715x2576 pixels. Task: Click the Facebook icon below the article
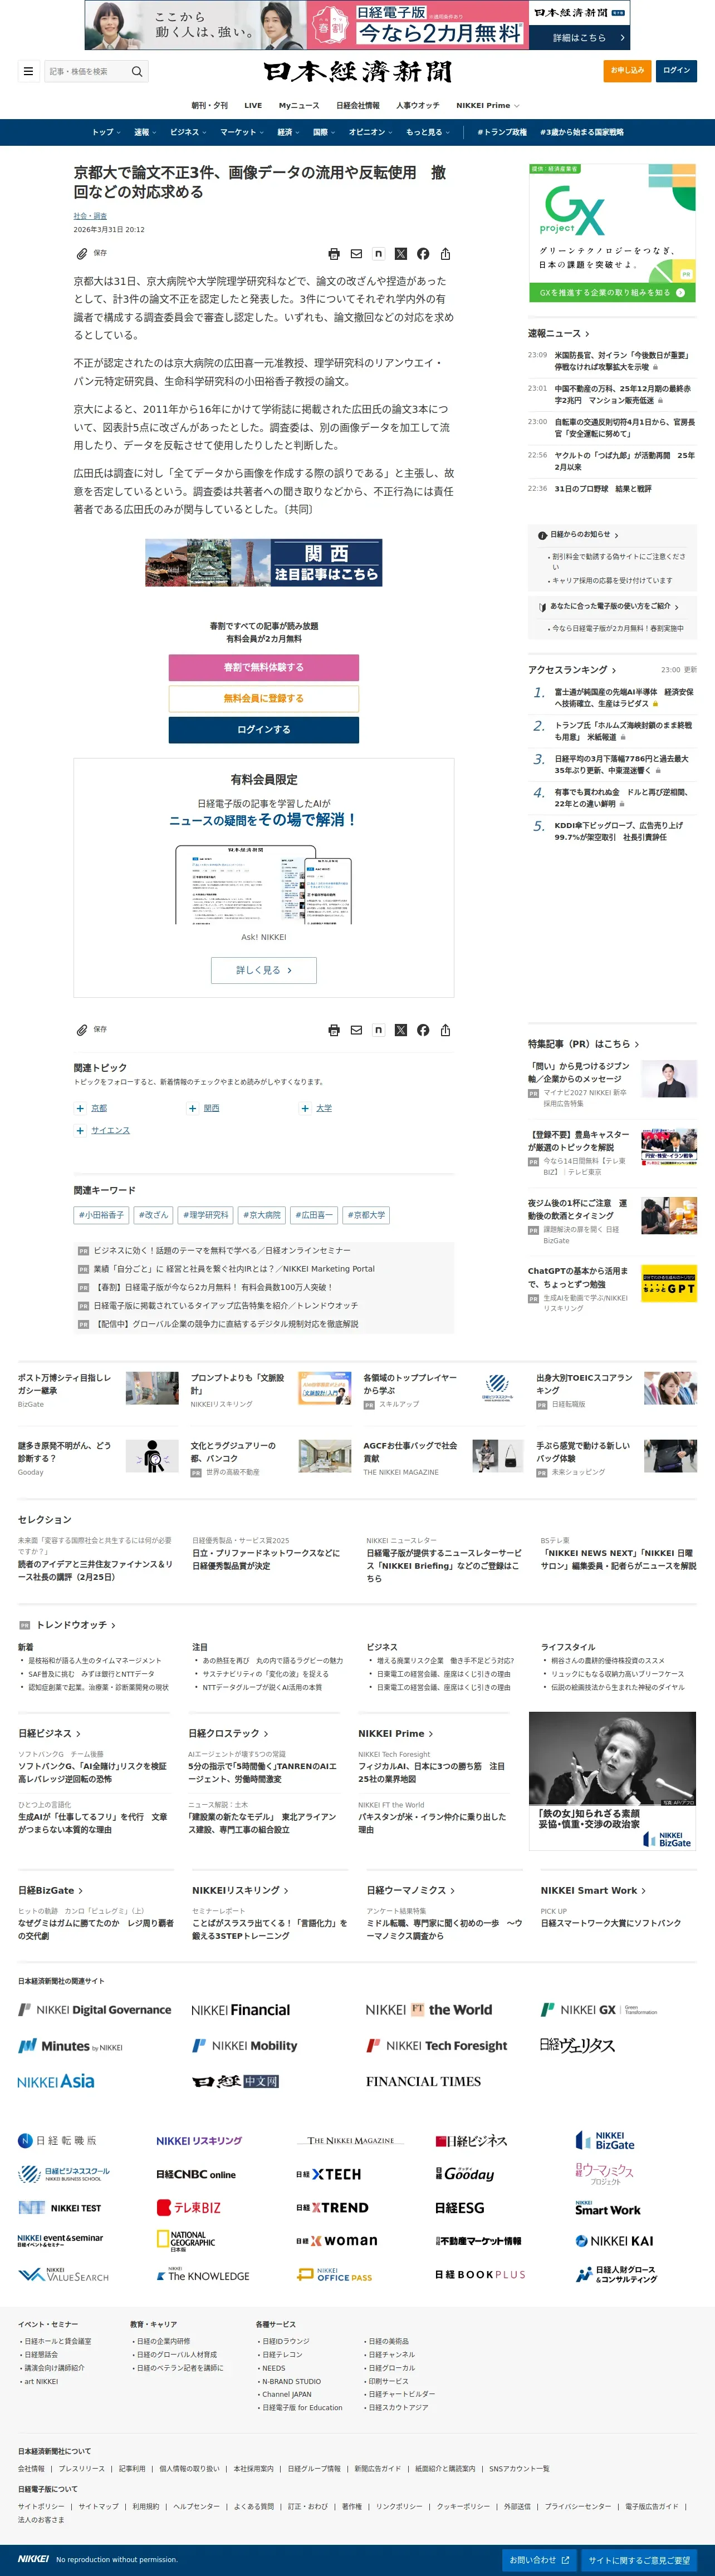coord(423,1030)
